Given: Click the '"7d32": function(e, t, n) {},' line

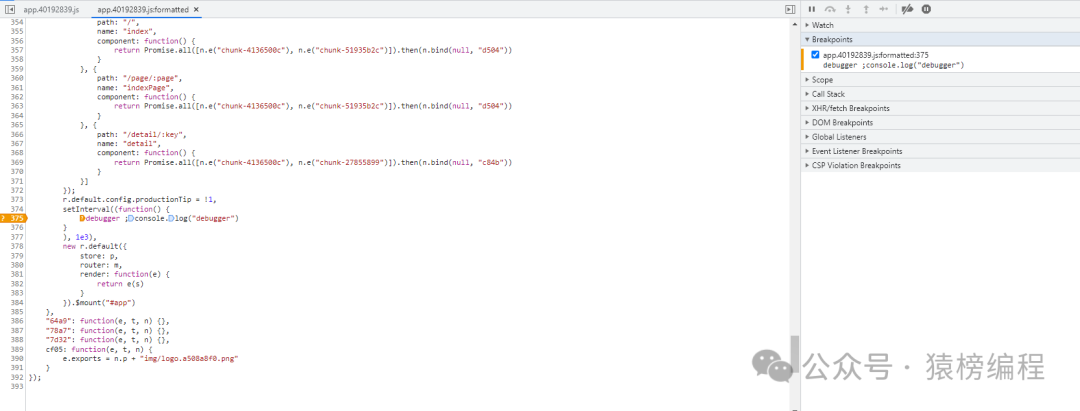Looking at the screenshot, I should [107, 339].
